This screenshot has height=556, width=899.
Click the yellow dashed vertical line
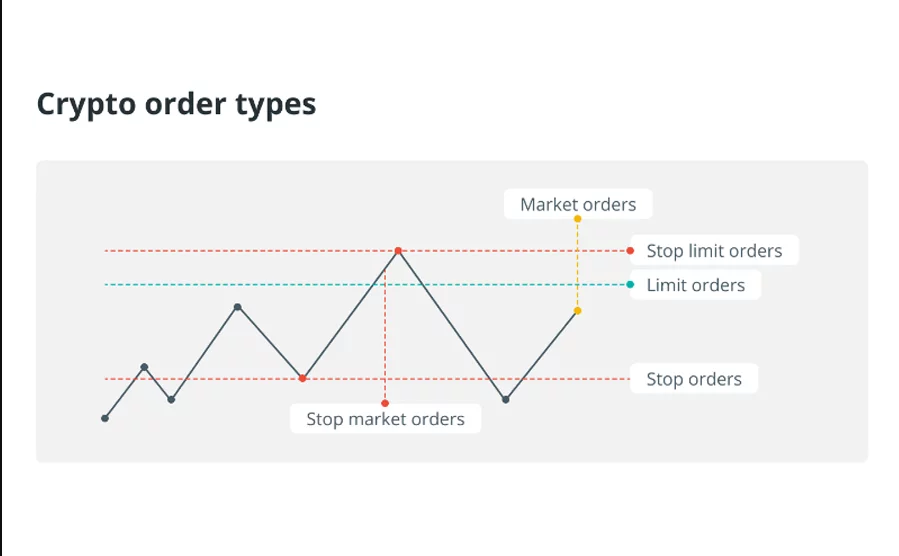coord(578,265)
